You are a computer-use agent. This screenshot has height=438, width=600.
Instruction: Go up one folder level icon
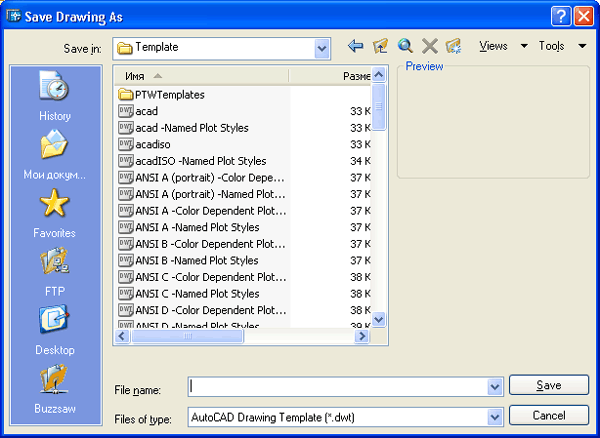380,46
